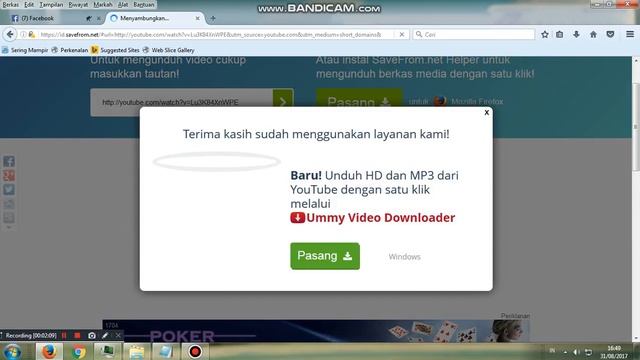Share page via Twitter sidebar icon
The image size is (640, 360).
point(9,189)
